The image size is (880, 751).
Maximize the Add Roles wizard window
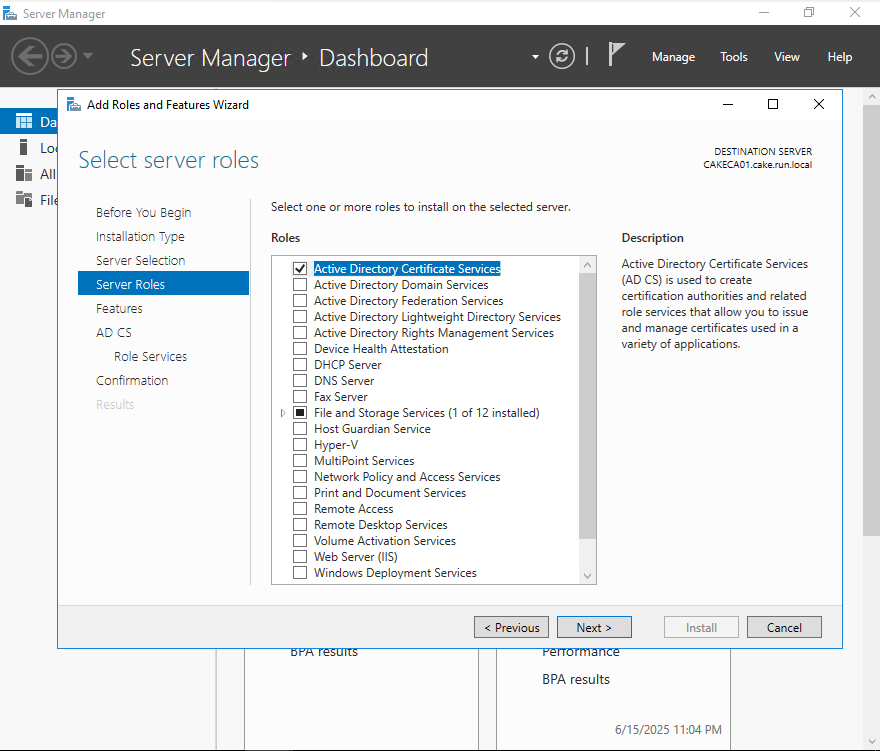point(773,104)
